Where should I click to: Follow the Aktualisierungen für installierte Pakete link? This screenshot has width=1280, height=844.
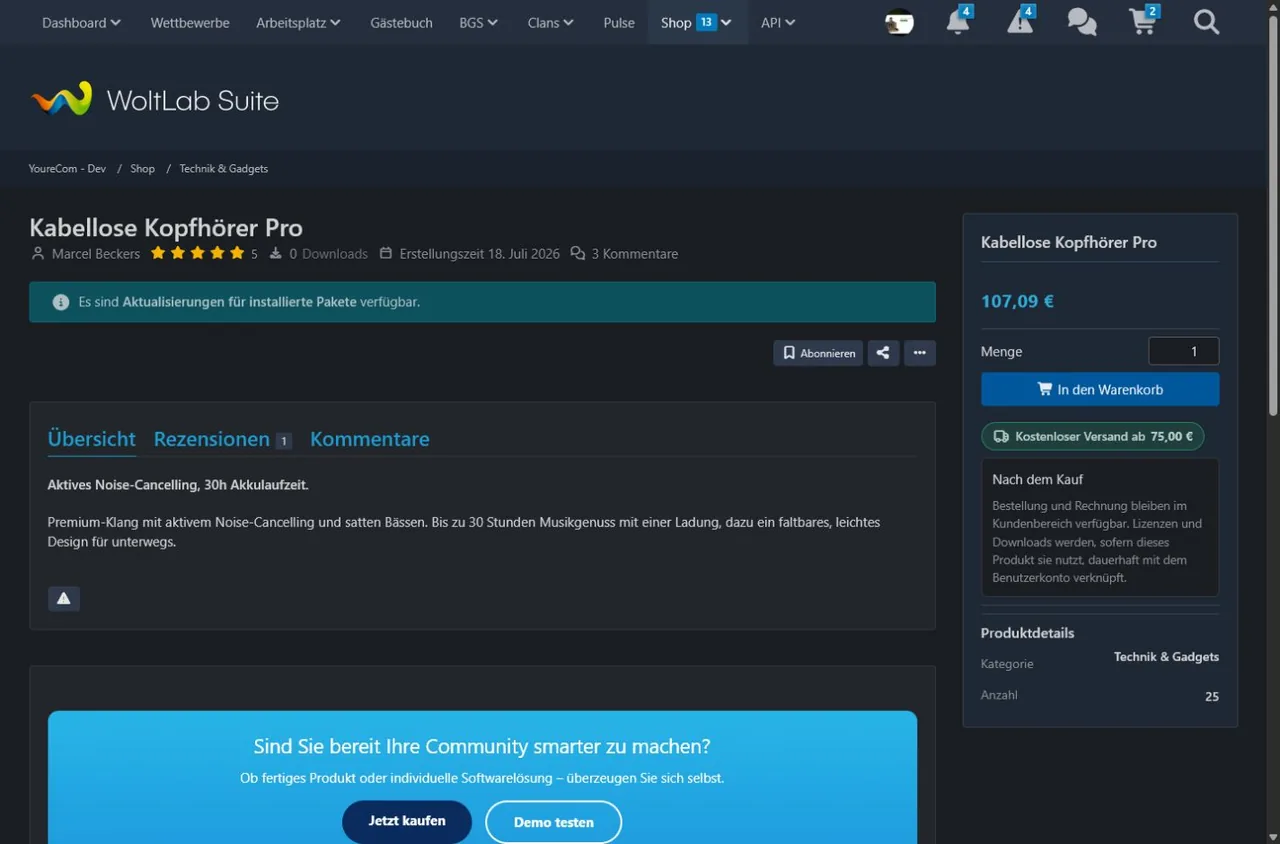(240, 302)
